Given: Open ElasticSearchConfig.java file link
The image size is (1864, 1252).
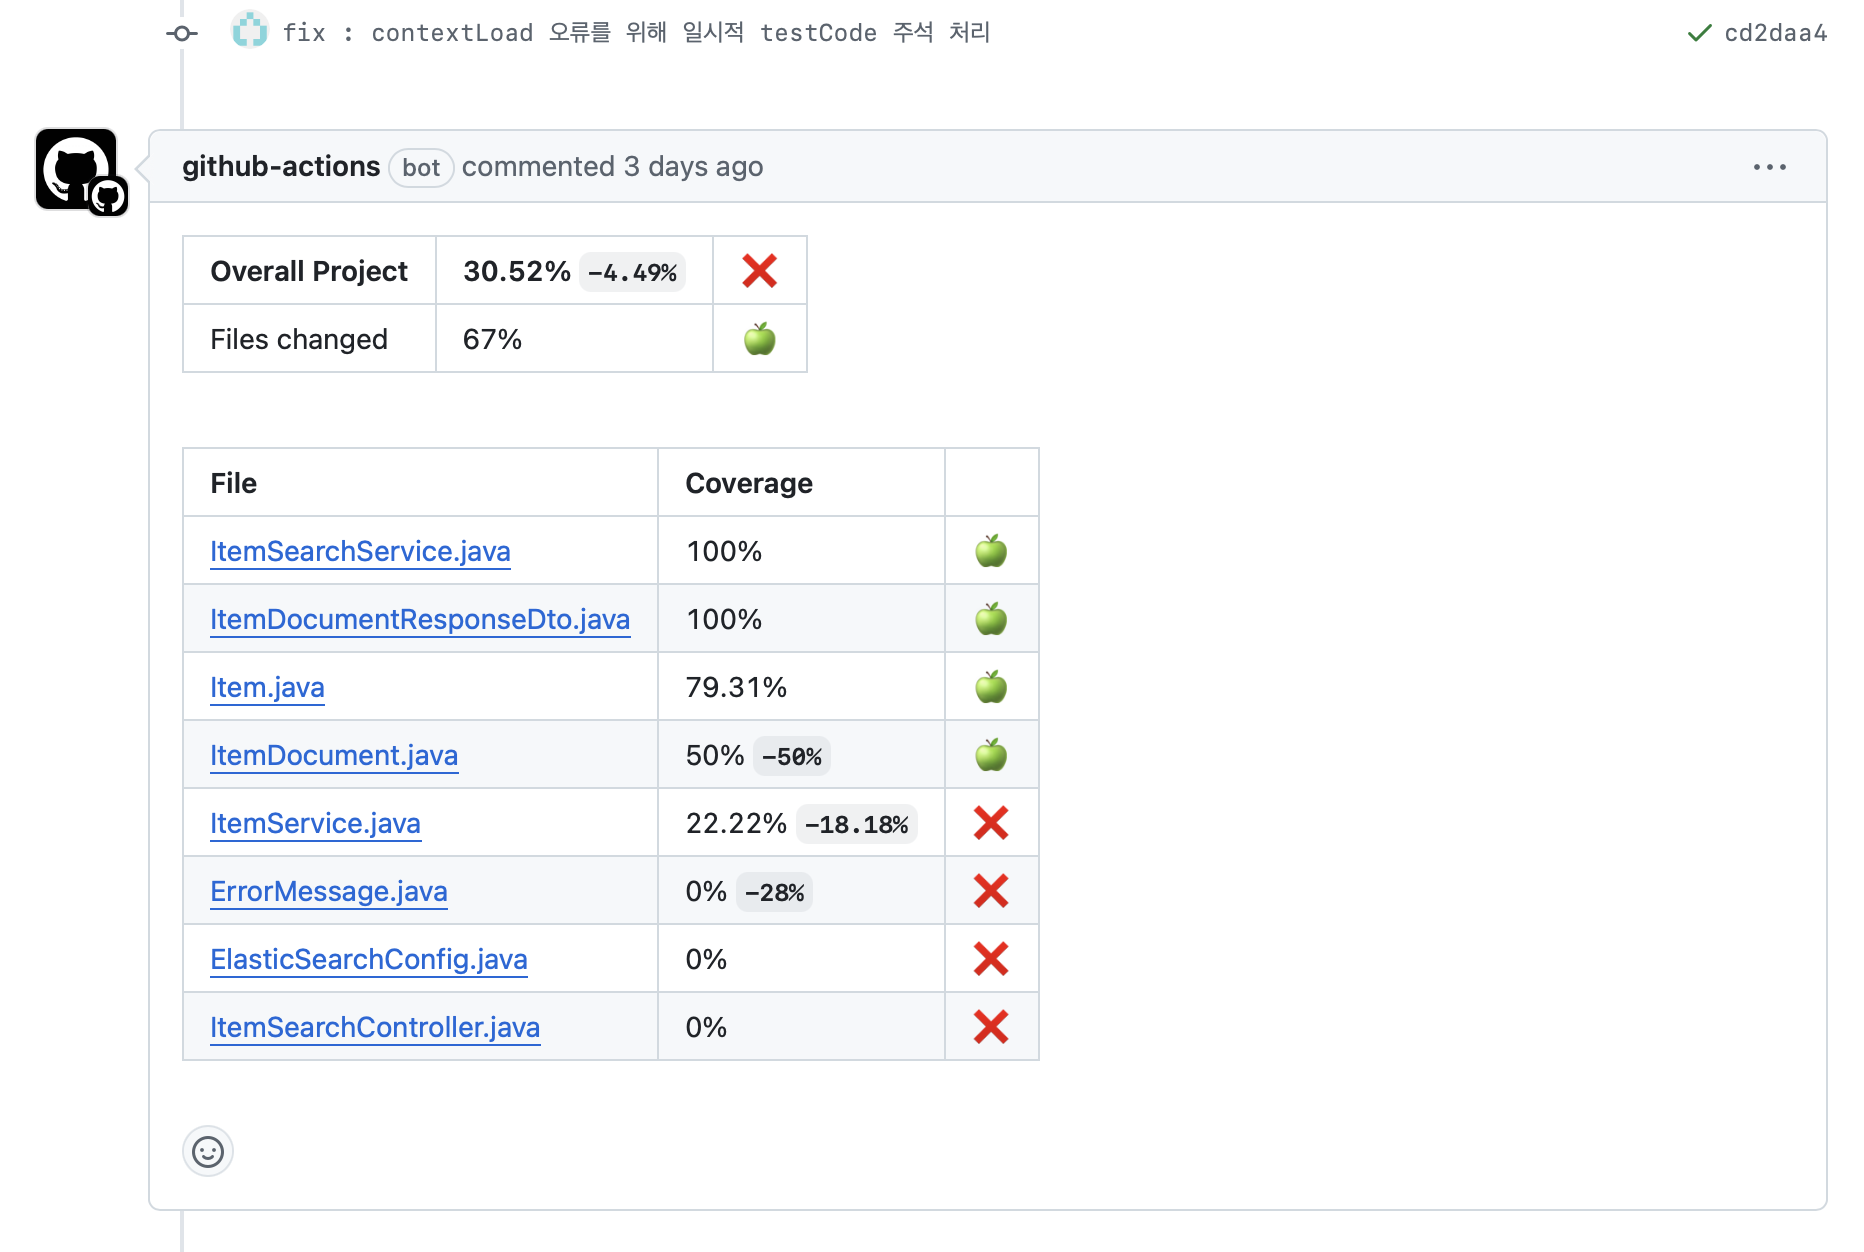Looking at the screenshot, I should pyautogui.click(x=369, y=959).
